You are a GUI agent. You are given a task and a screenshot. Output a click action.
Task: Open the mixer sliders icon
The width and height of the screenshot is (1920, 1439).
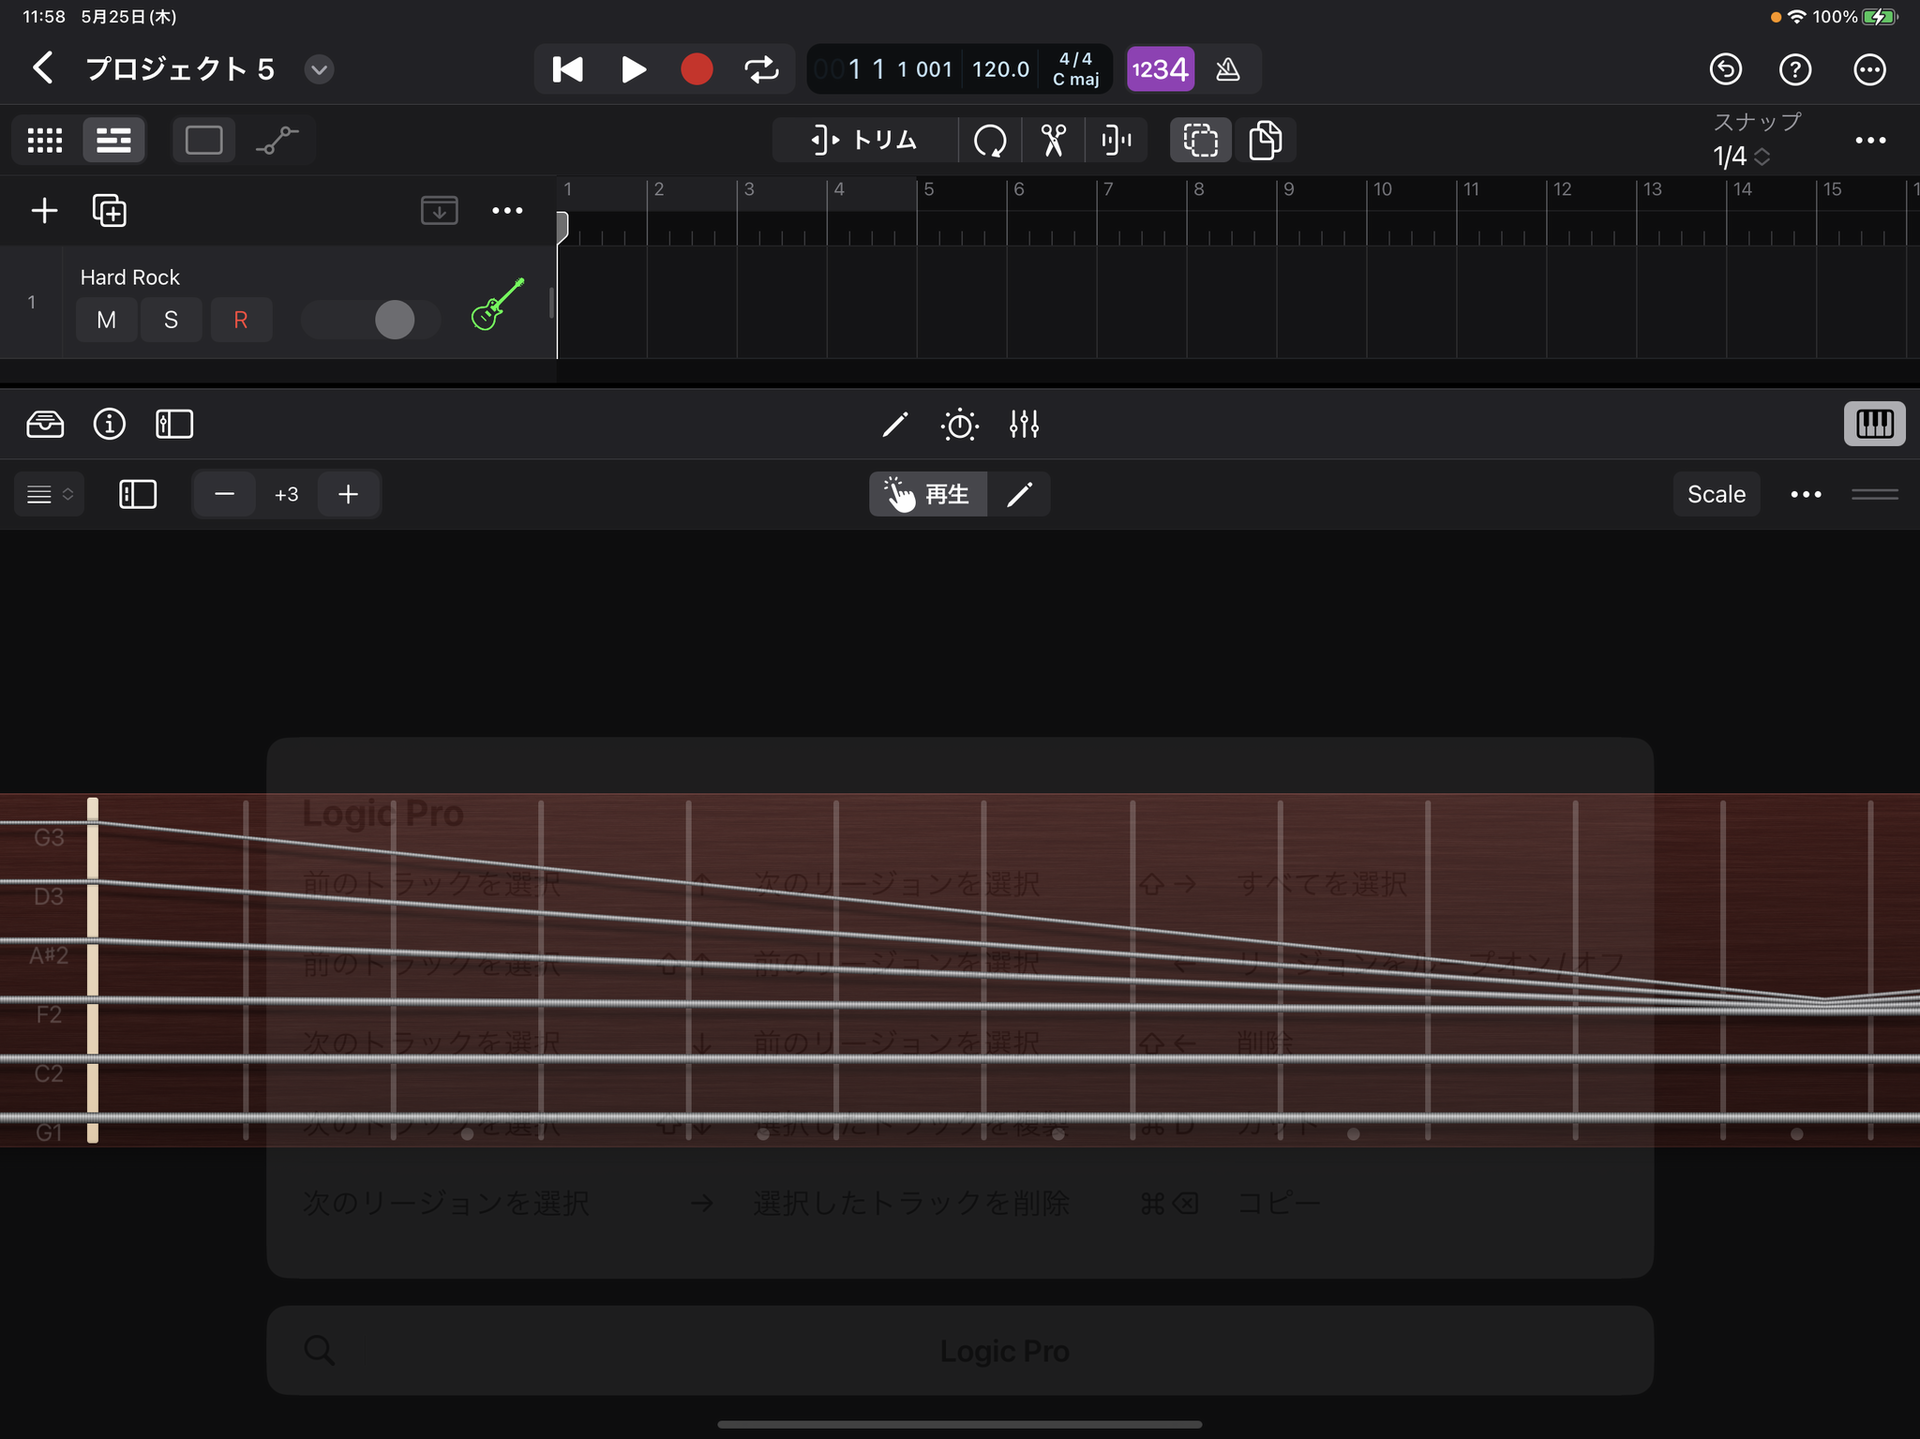pos(1024,425)
